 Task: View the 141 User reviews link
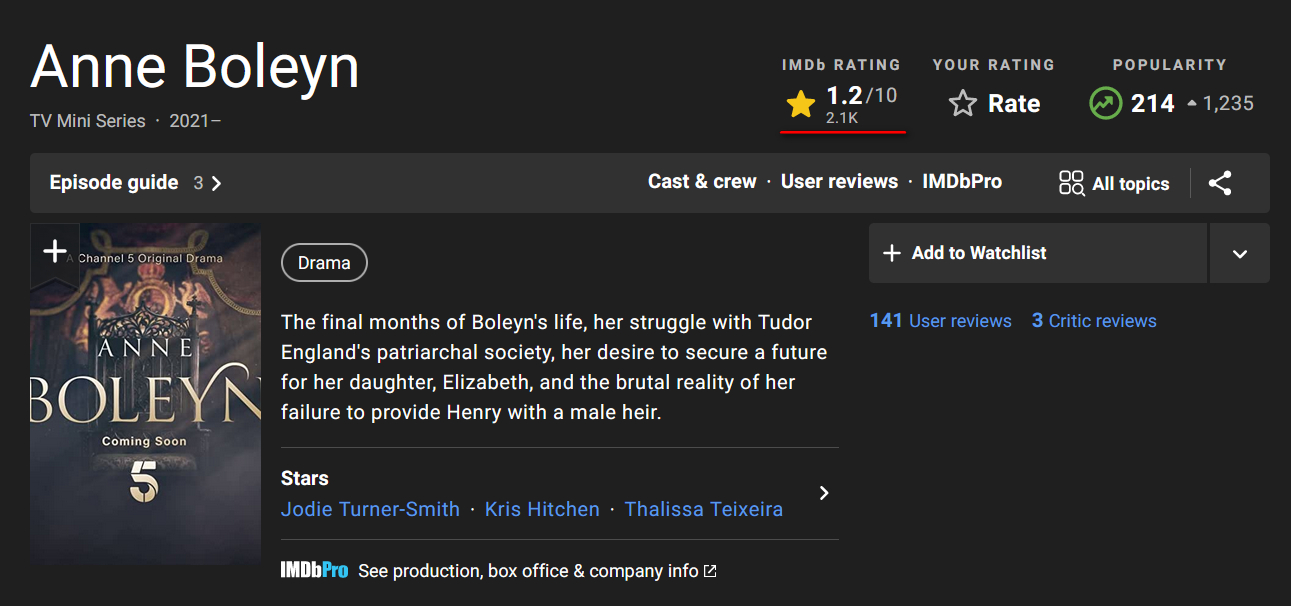coord(940,321)
